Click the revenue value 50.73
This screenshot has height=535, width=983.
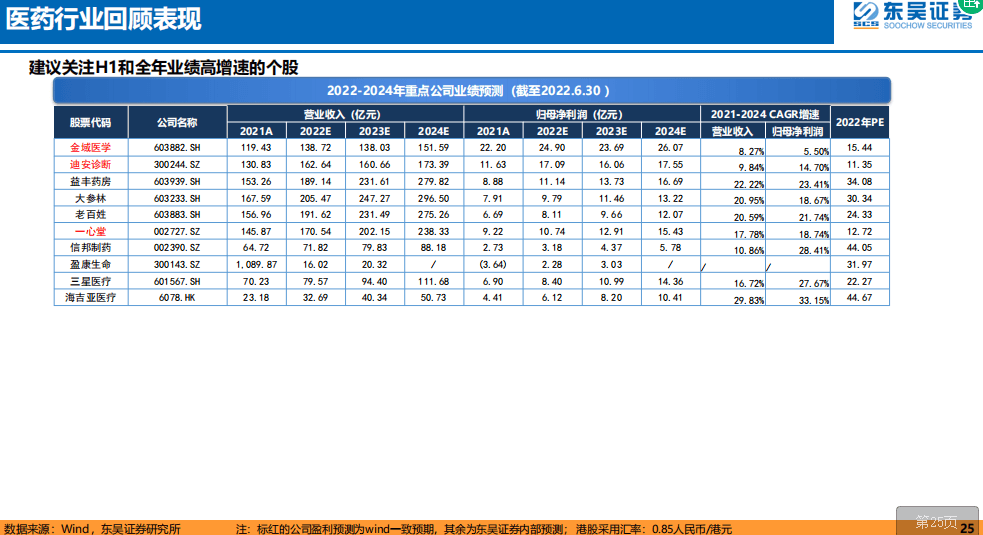coord(433,297)
